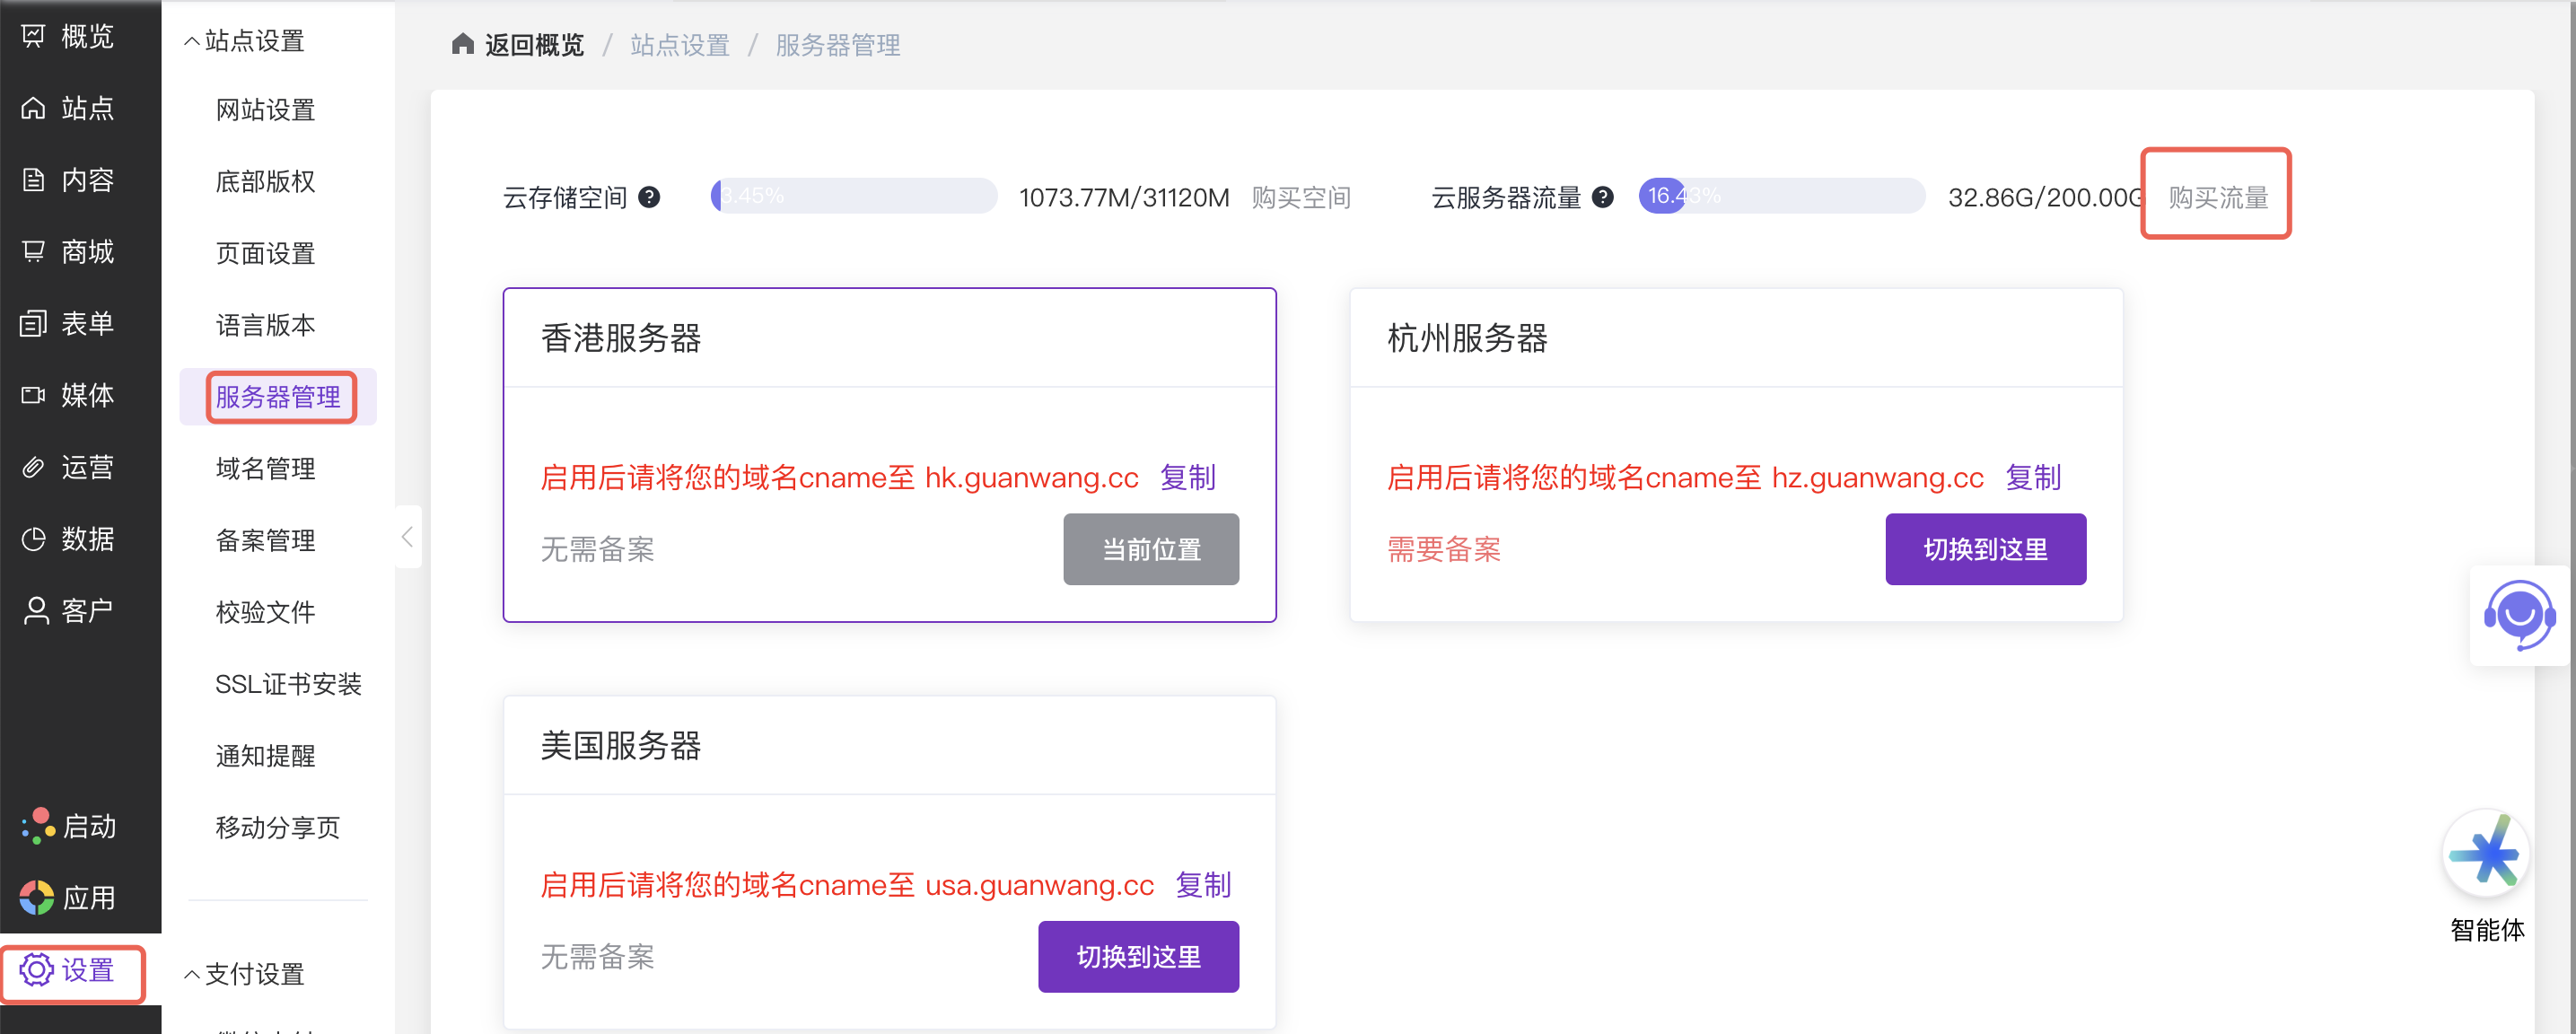Collapse the secondary sidebar with arrow handle
Image resolution: width=2576 pixels, height=1034 pixels.
pyautogui.click(x=407, y=537)
